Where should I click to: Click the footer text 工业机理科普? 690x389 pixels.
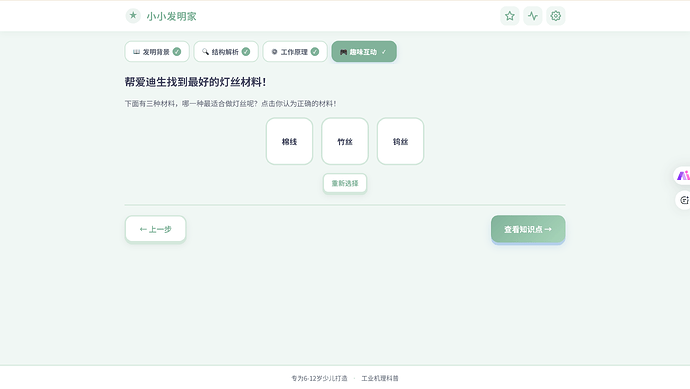pyautogui.click(x=380, y=378)
